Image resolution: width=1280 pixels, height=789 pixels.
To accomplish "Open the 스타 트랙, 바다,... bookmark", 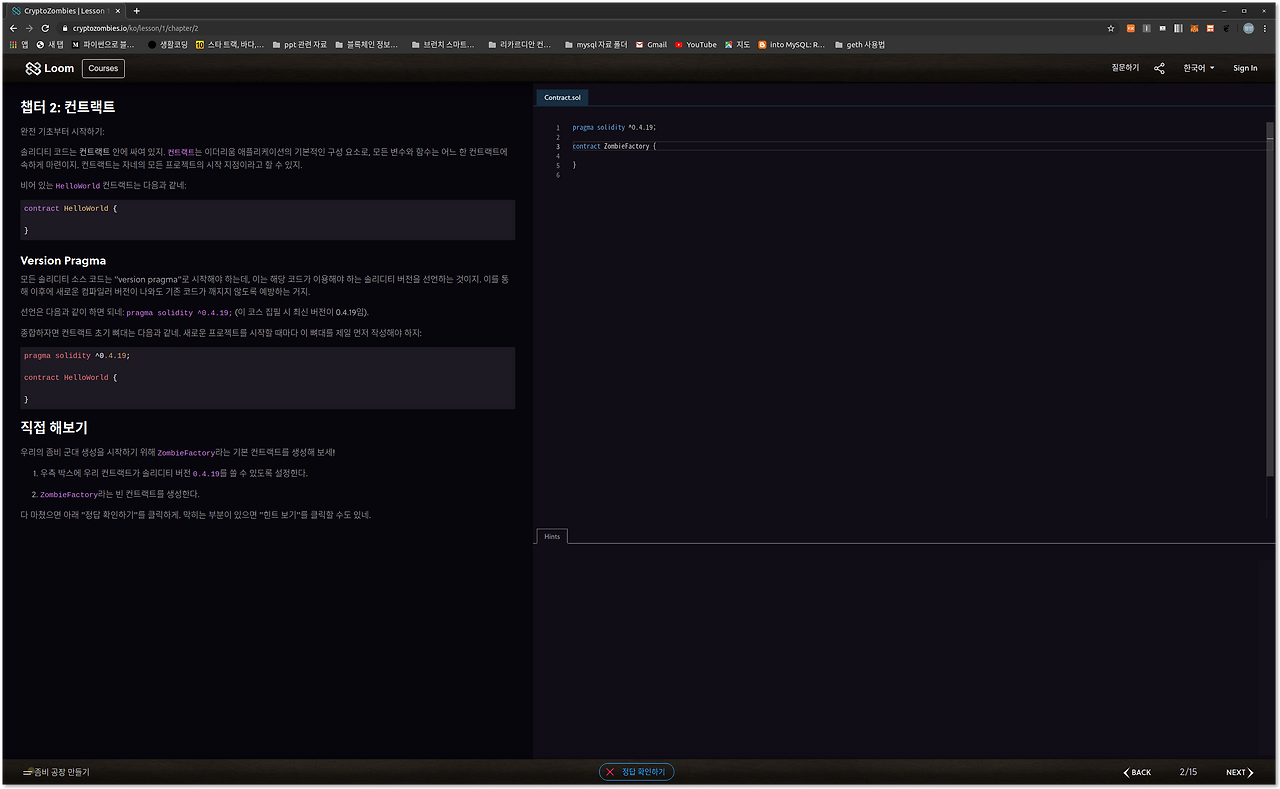I will tap(231, 44).
